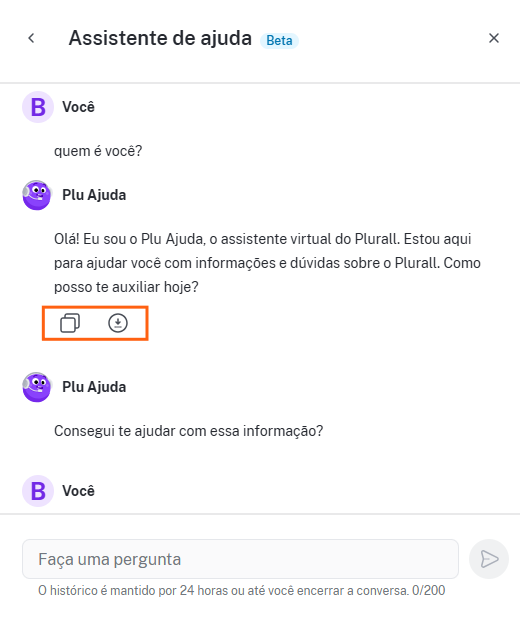Click the Beta badge next to title
520x622 pixels.
[279, 40]
